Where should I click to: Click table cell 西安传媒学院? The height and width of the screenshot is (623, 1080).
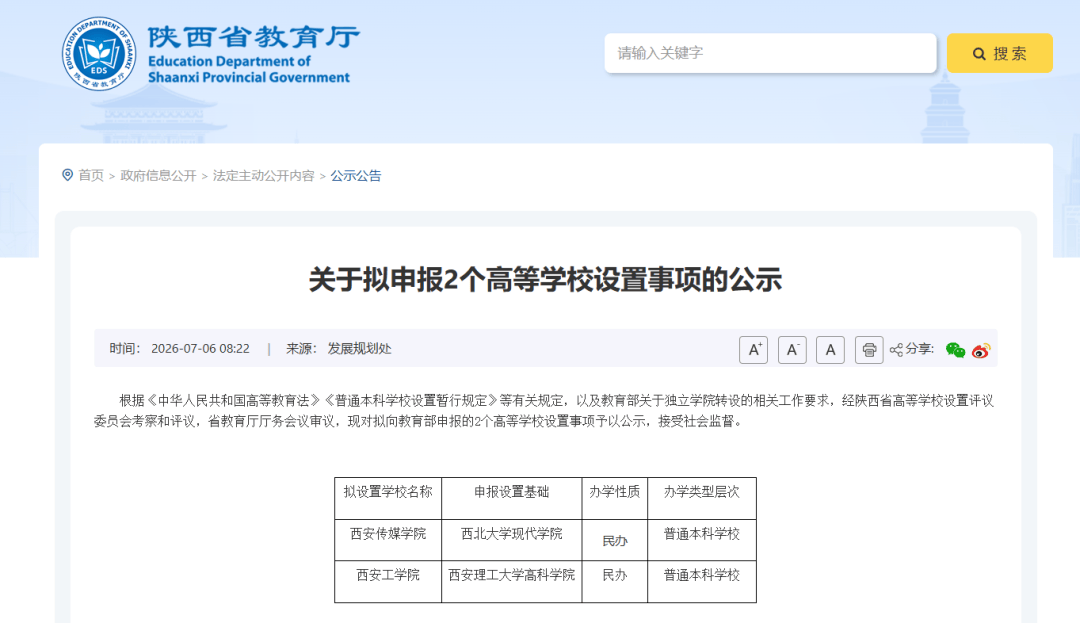(388, 534)
